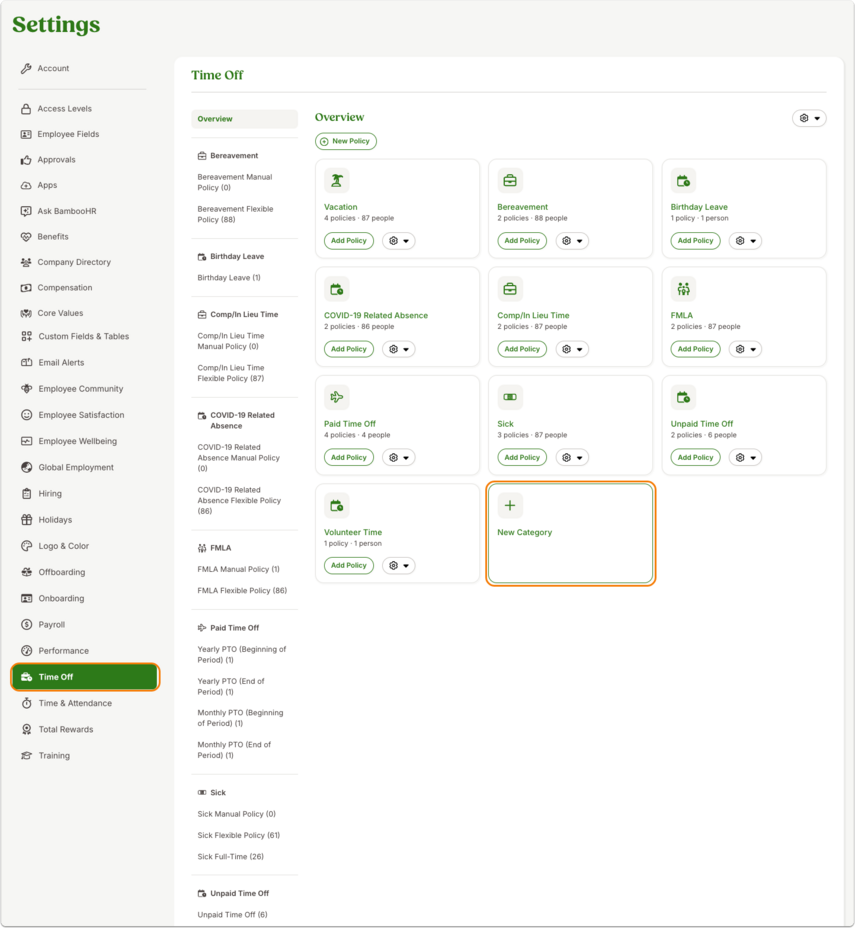
Task: Open Unpaid Time Off (6) policy link
Action: (x=233, y=915)
